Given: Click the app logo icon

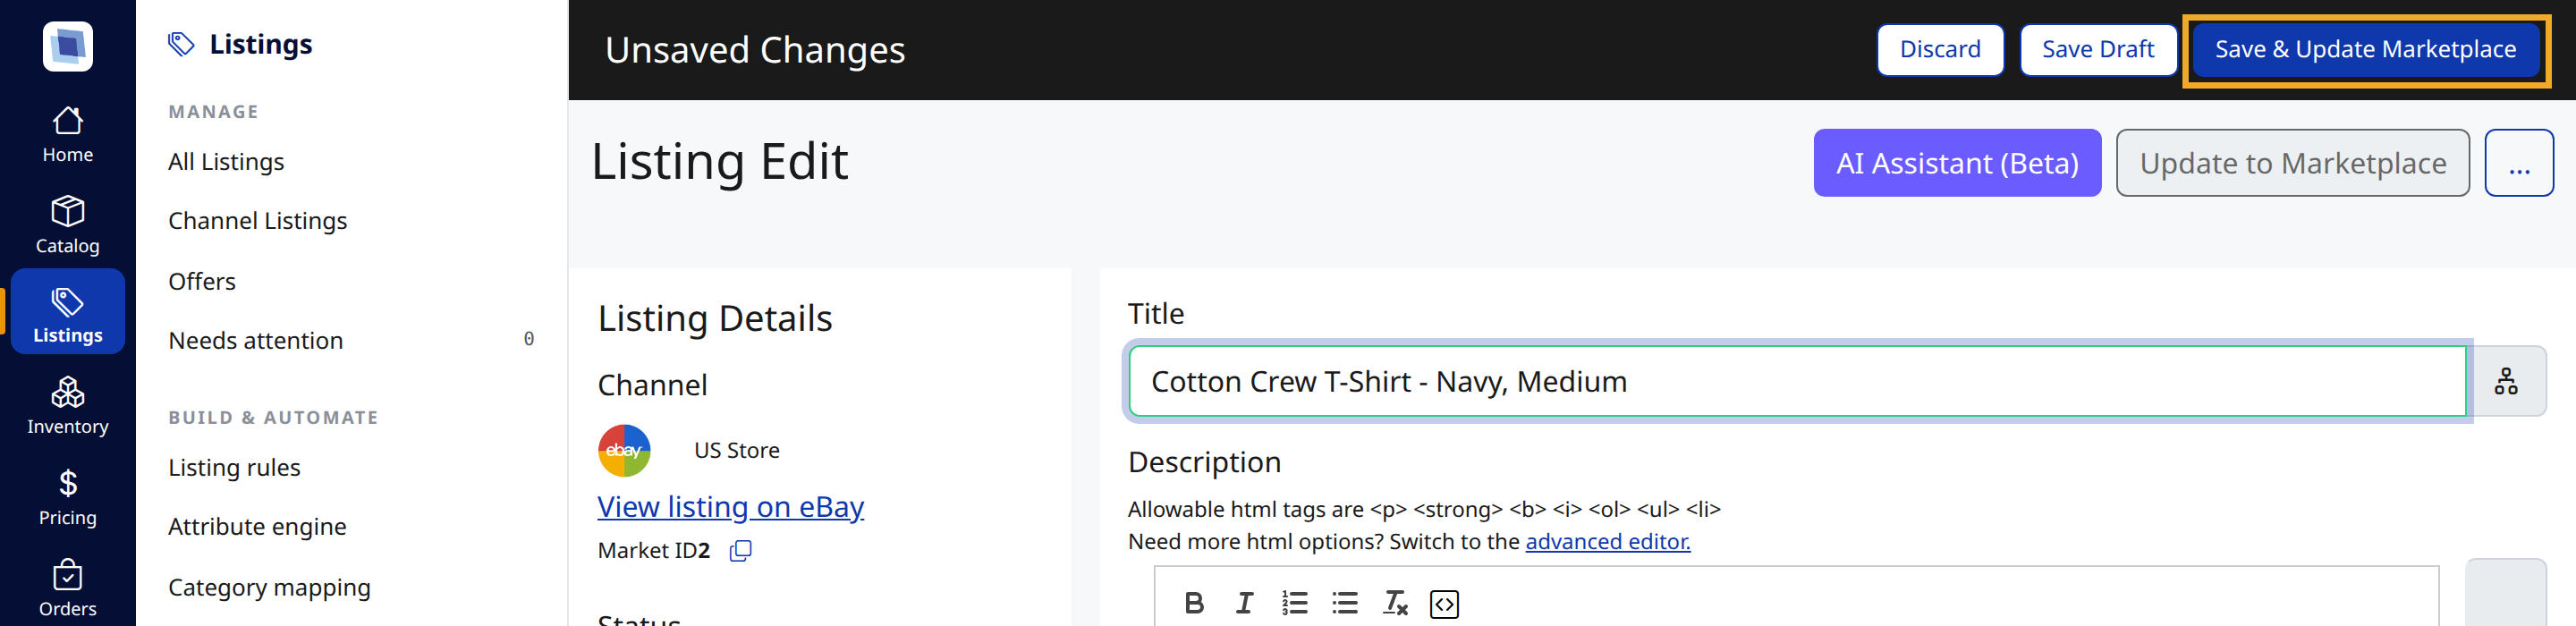Looking at the screenshot, I should 68,46.
